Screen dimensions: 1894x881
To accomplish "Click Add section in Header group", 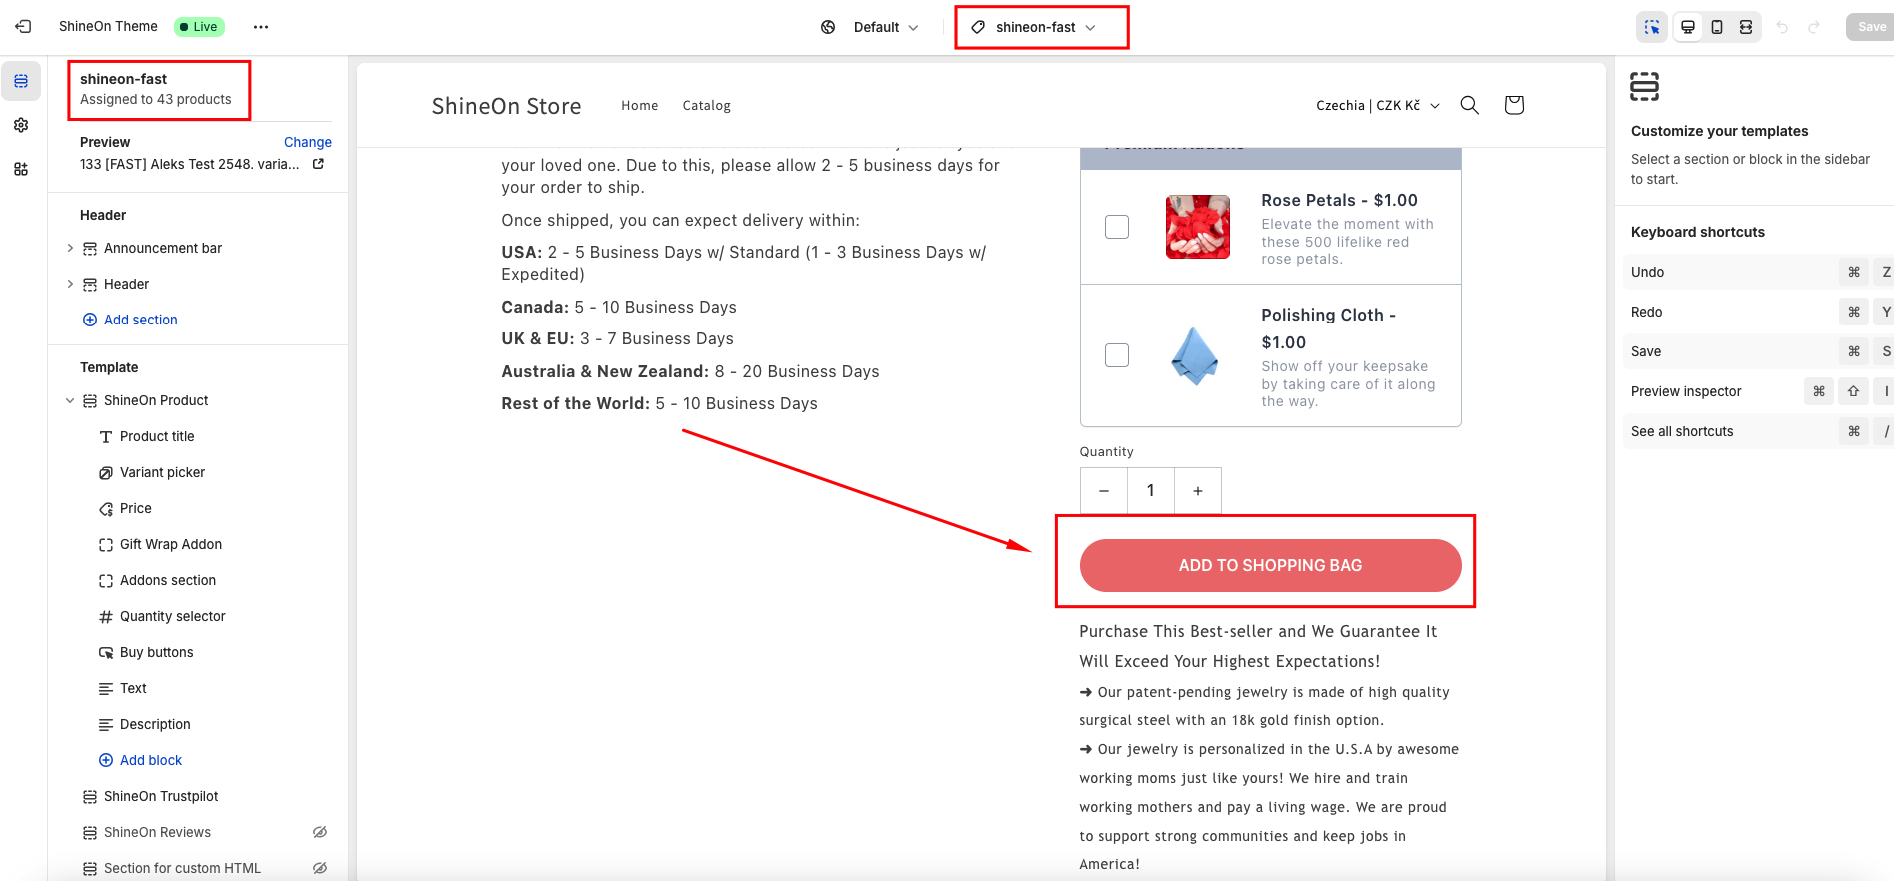I will (130, 320).
